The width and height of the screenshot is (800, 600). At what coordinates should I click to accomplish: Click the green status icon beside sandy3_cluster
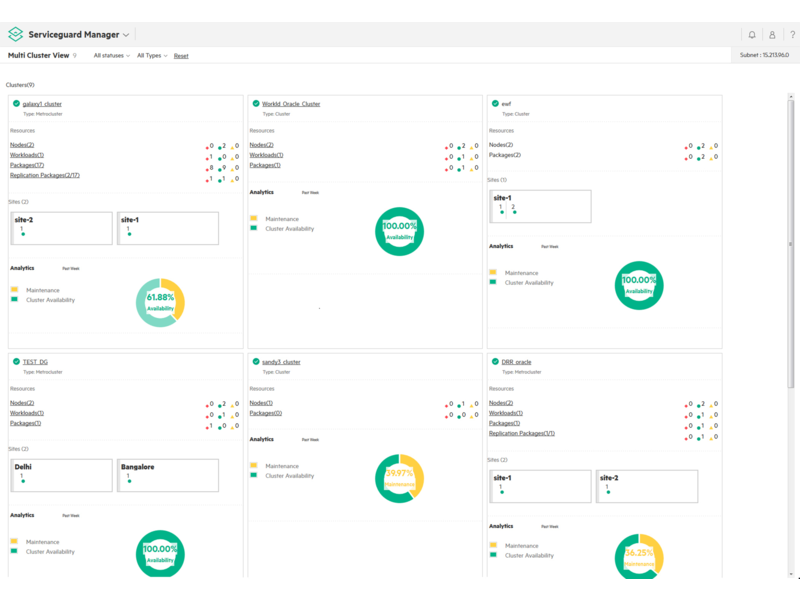(x=256, y=362)
